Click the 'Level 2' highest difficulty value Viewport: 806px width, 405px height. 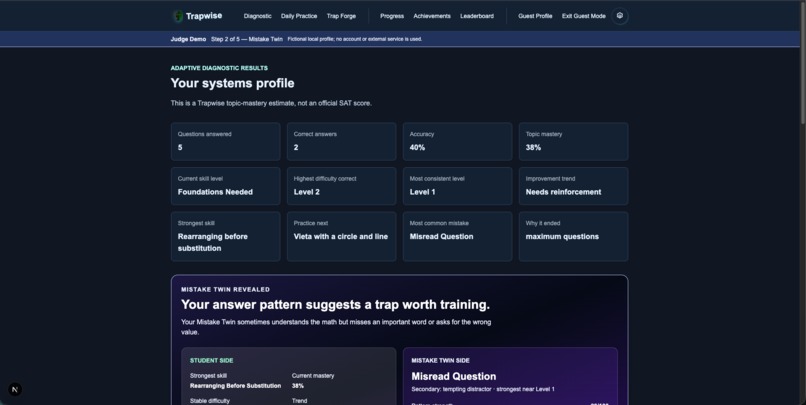tap(306, 192)
